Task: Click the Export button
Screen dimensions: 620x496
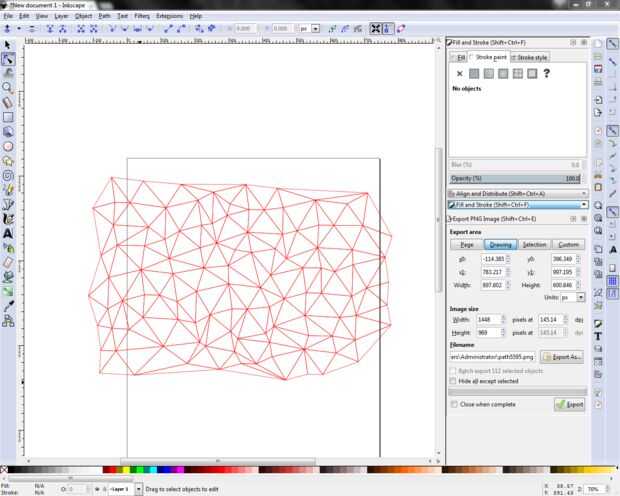Action: [x=569, y=404]
